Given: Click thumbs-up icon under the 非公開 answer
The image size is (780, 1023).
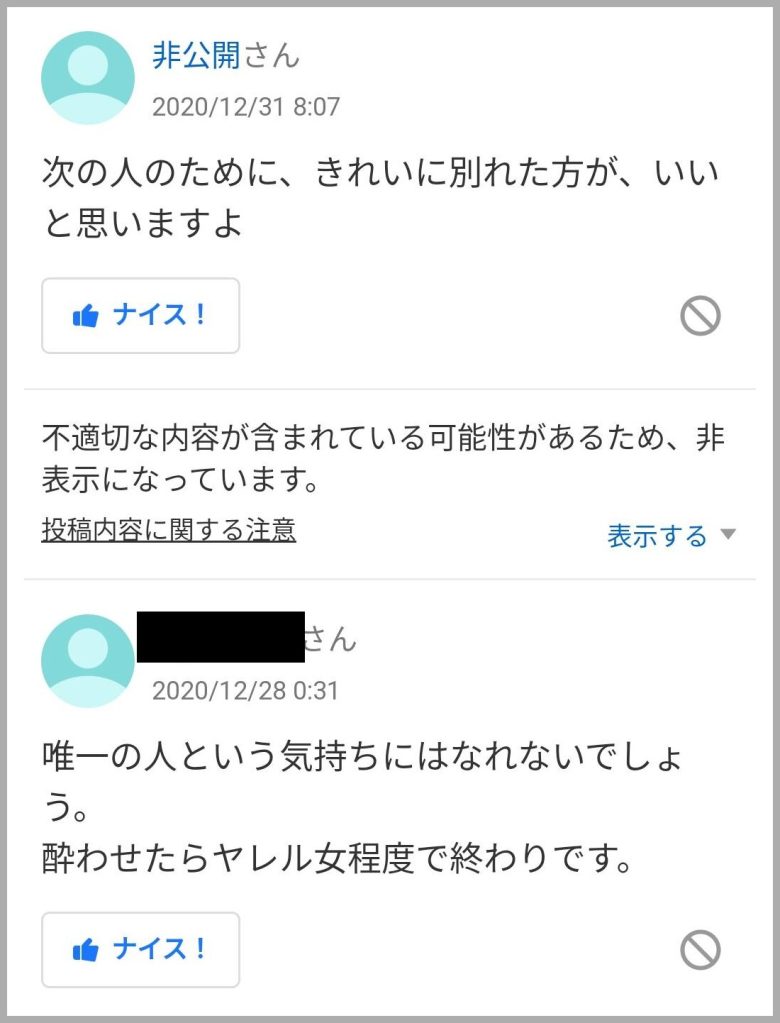Looking at the screenshot, I should (86, 317).
